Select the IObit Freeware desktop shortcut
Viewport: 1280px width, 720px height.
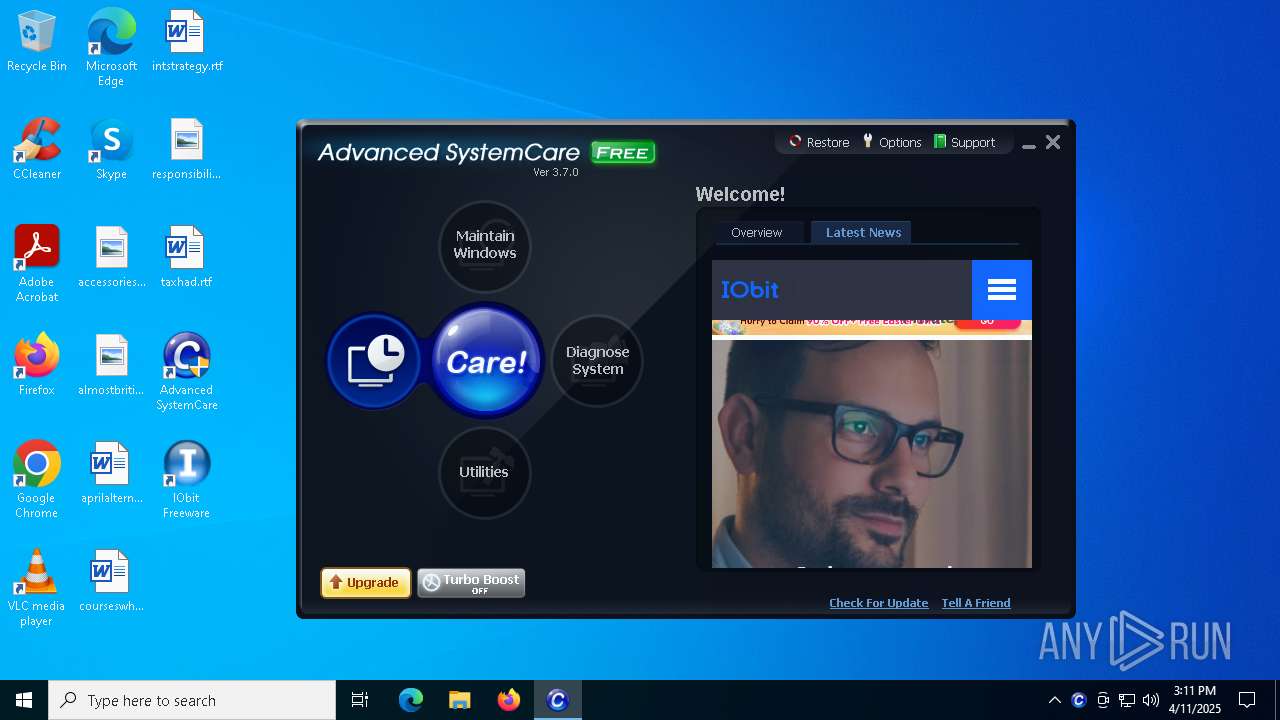[187, 480]
